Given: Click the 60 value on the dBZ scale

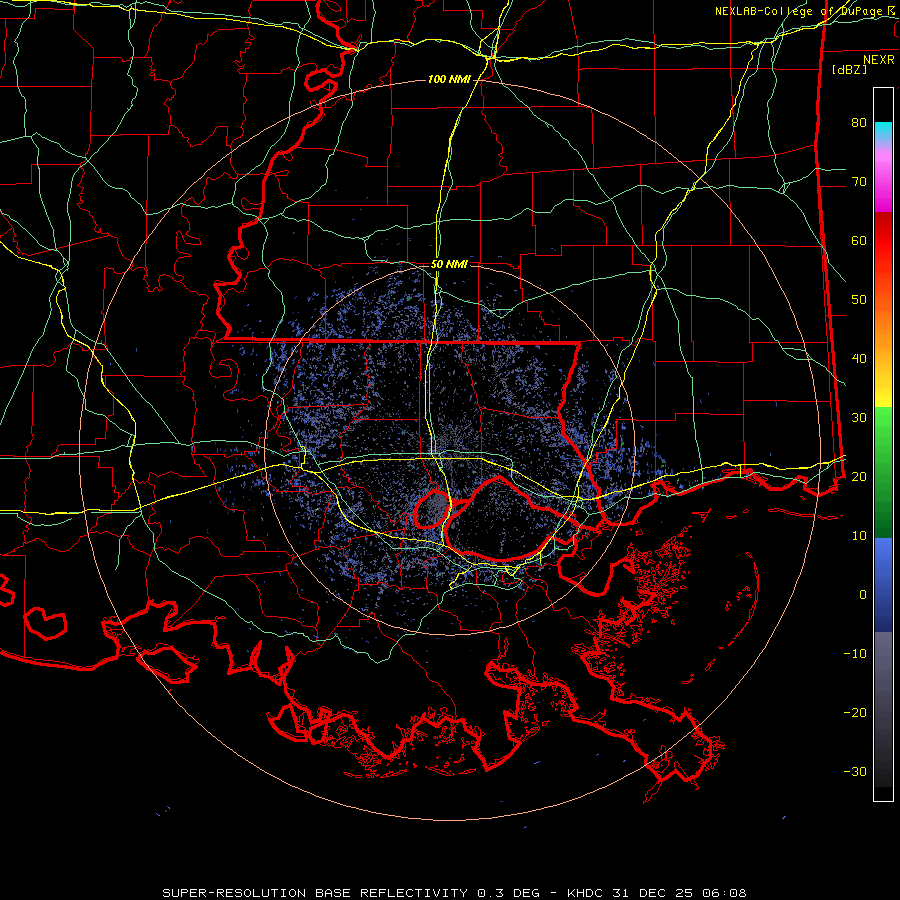Looking at the screenshot, I should tap(859, 240).
